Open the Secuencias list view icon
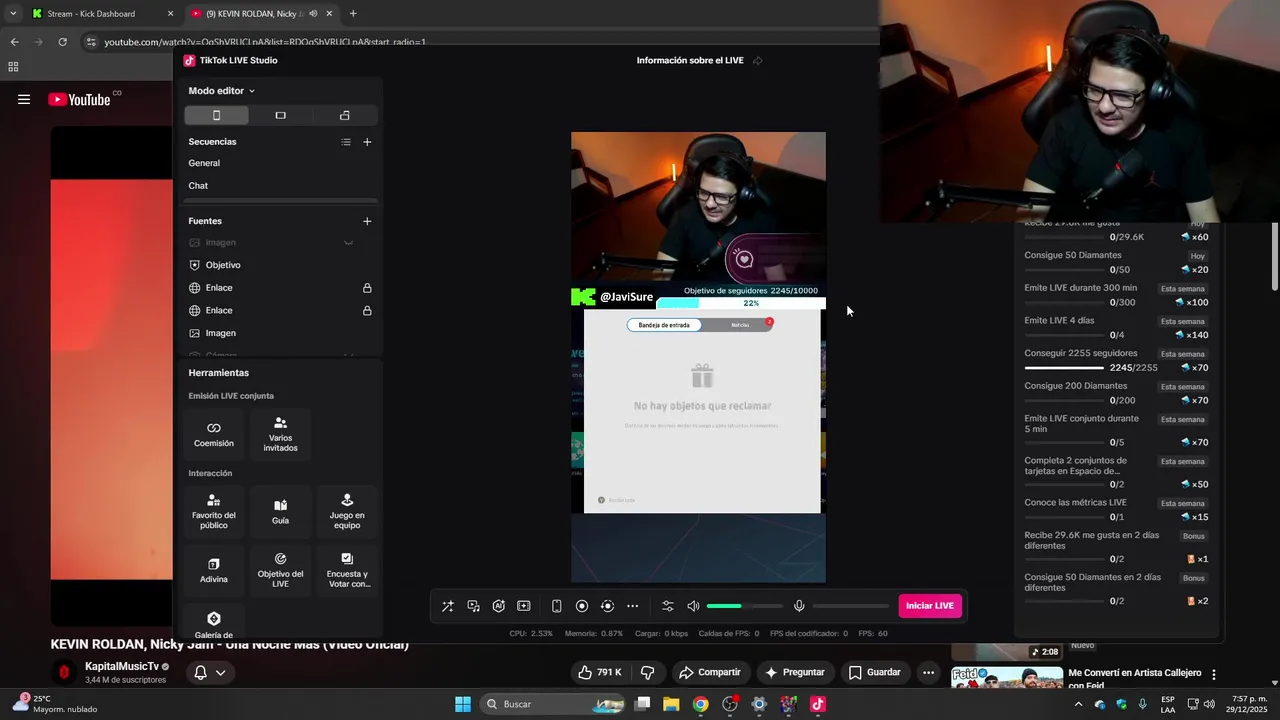This screenshot has height=720, width=1280. (346, 142)
